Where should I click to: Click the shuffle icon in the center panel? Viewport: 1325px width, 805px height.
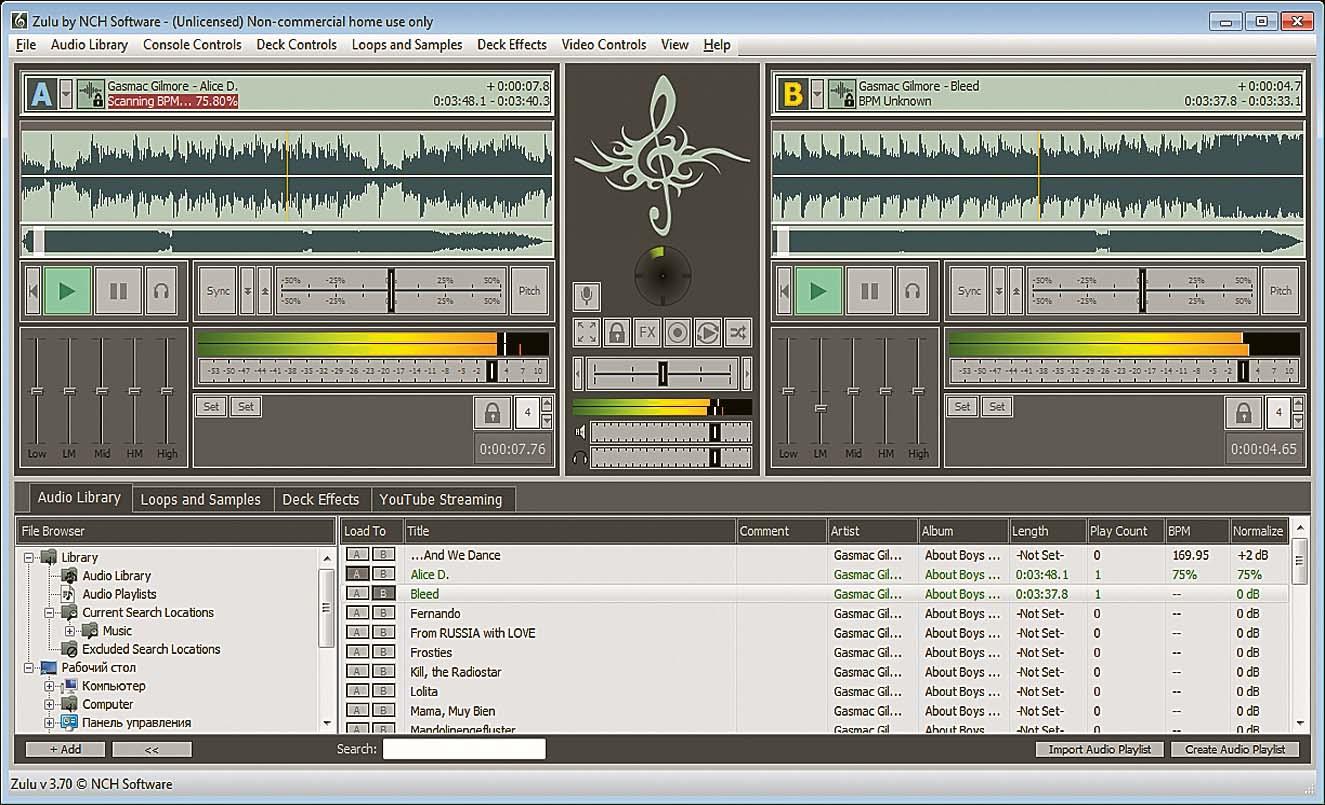pyautogui.click(x=737, y=332)
